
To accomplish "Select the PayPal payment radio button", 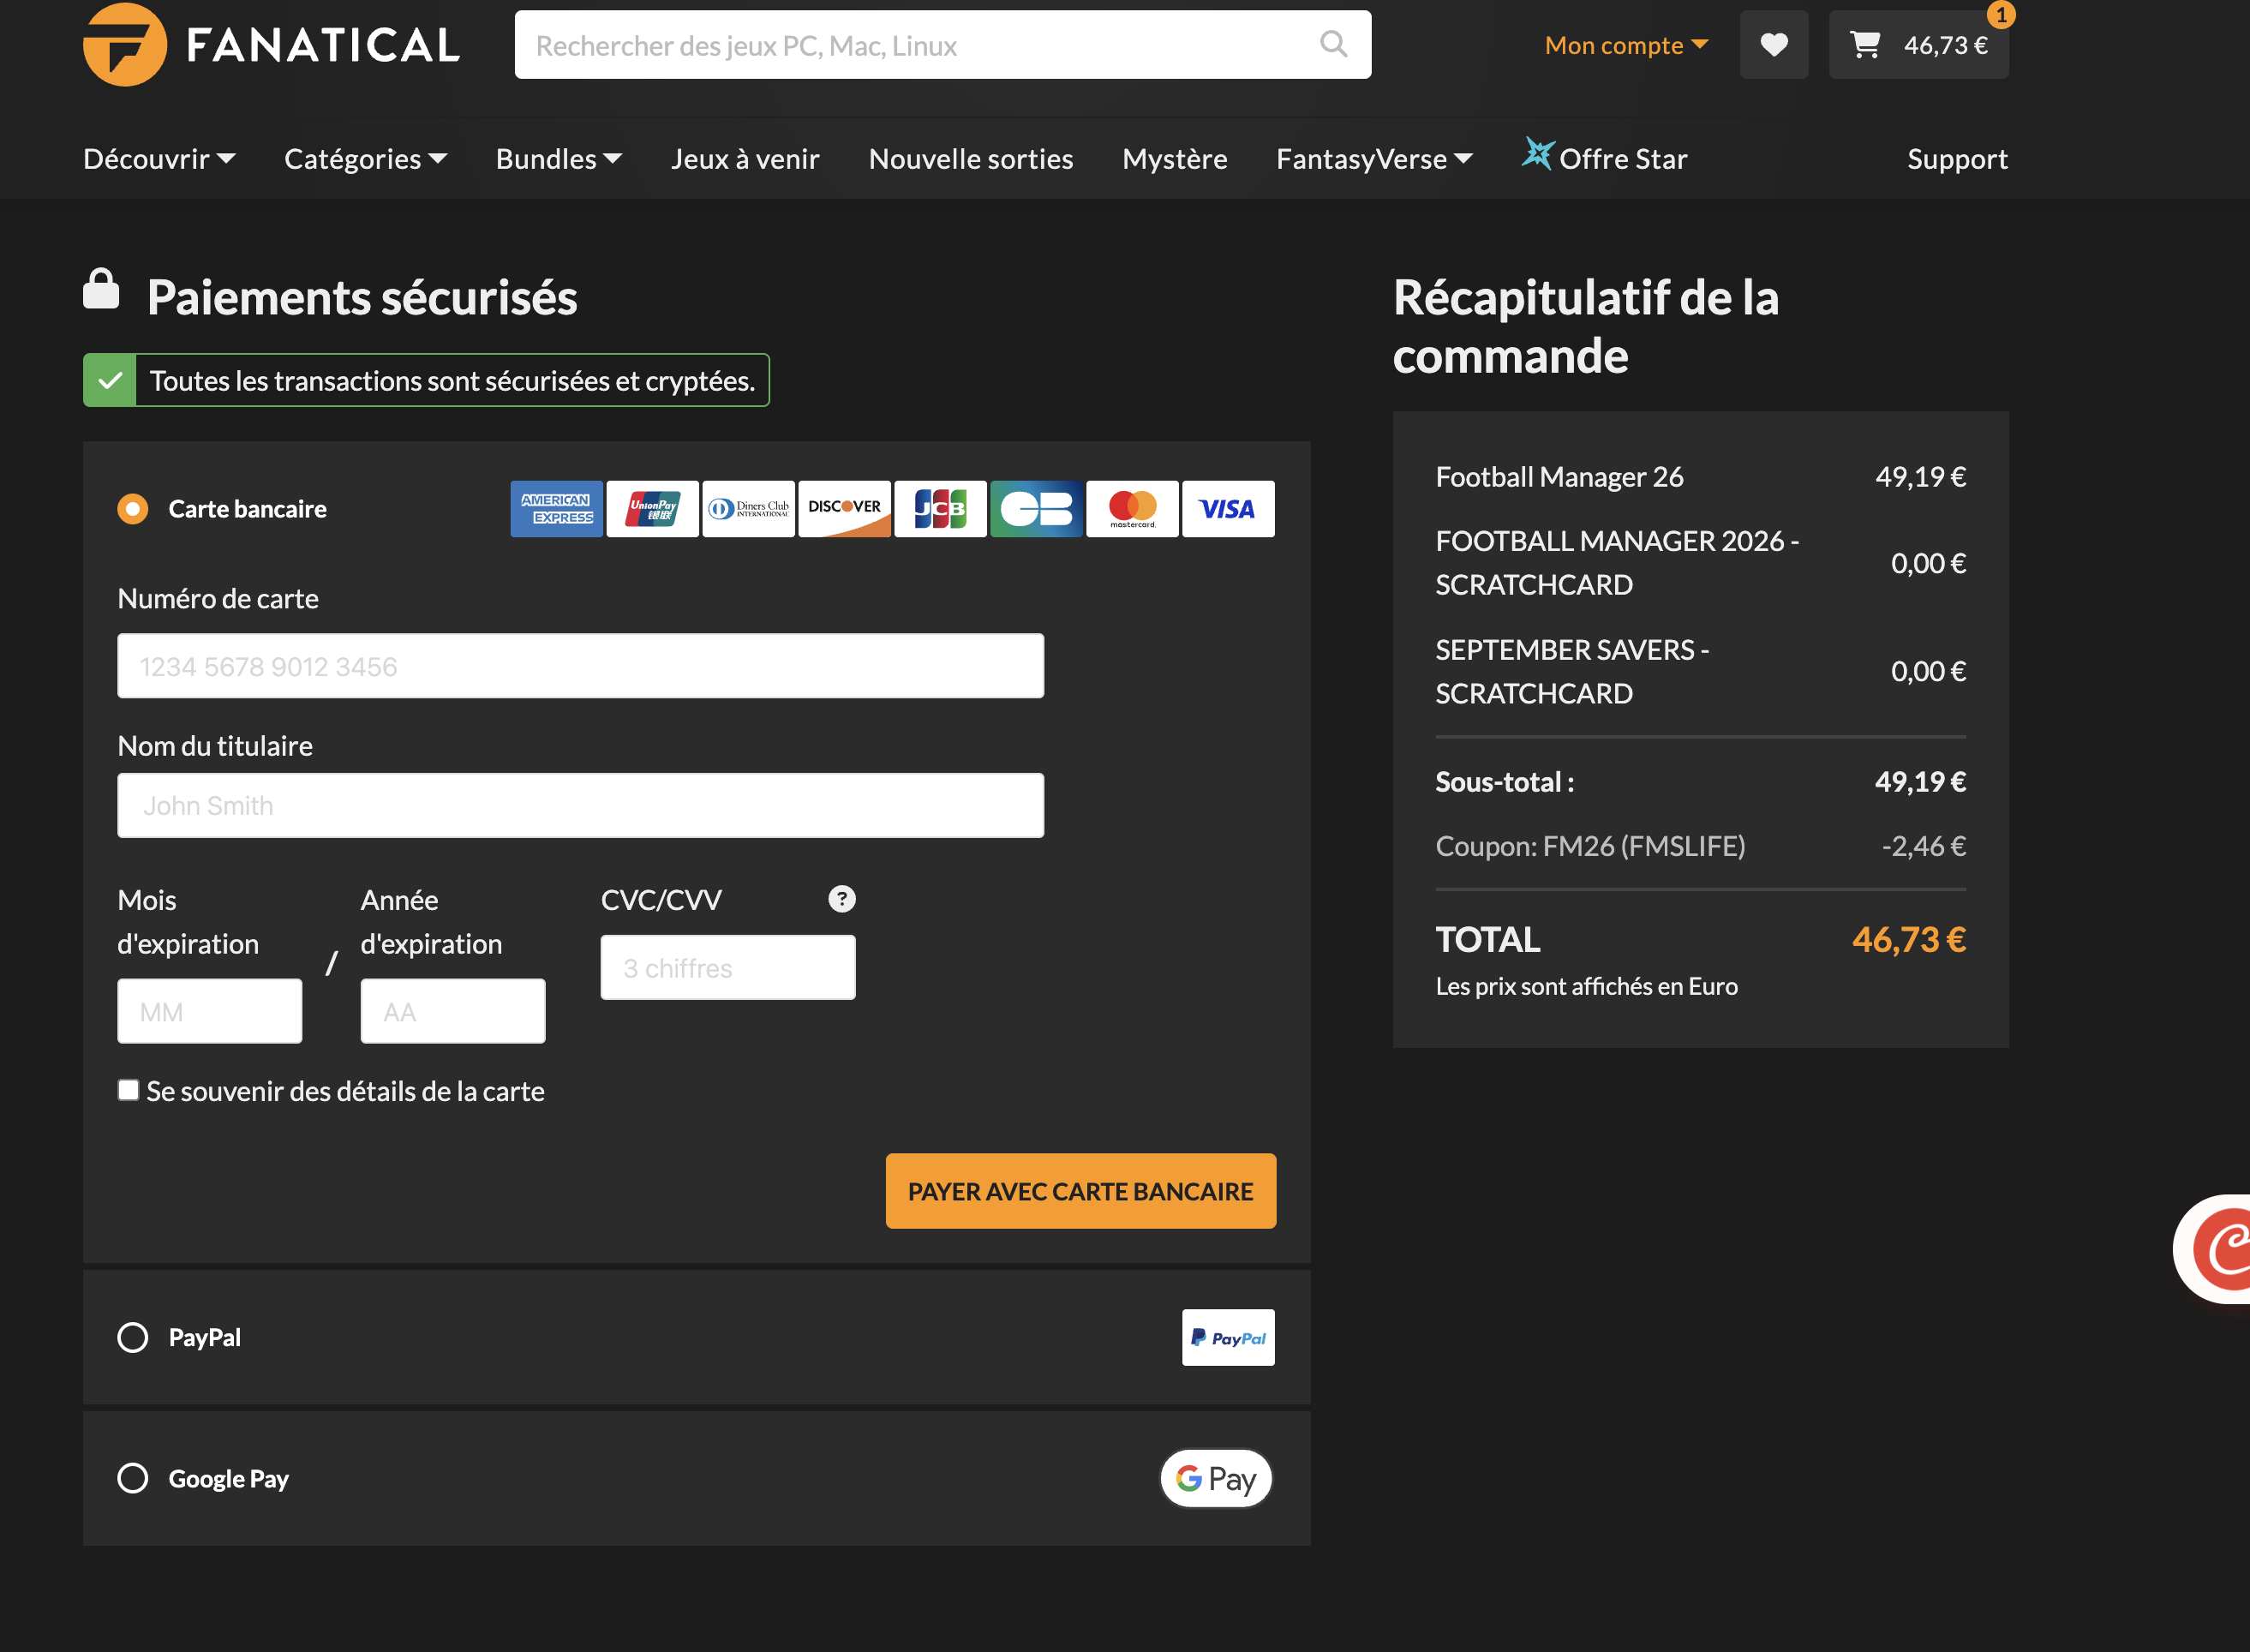I will point(133,1337).
